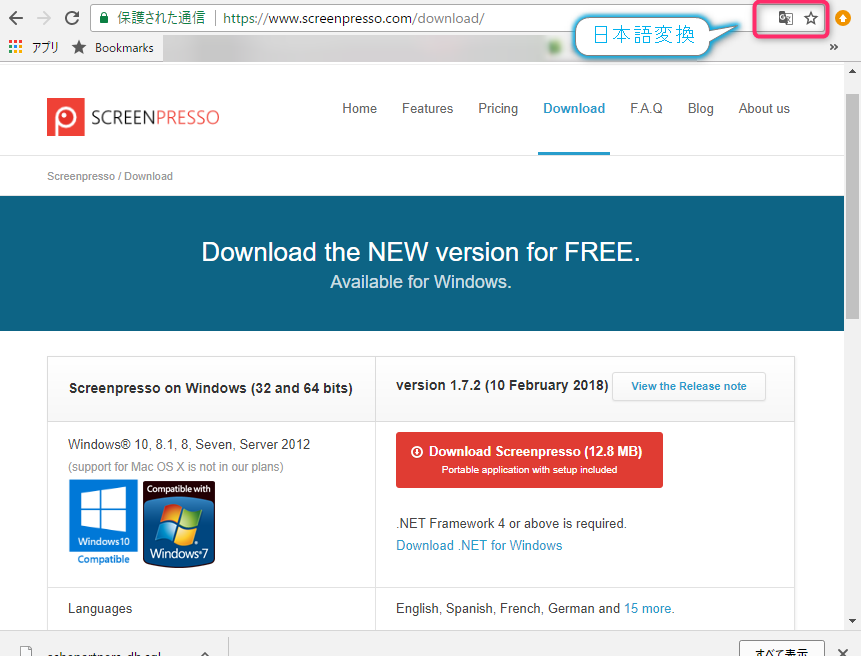The width and height of the screenshot is (861, 656).
Task: Bookmark this page with the star icon
Action: pyautogui.click(x=810, y=18)
